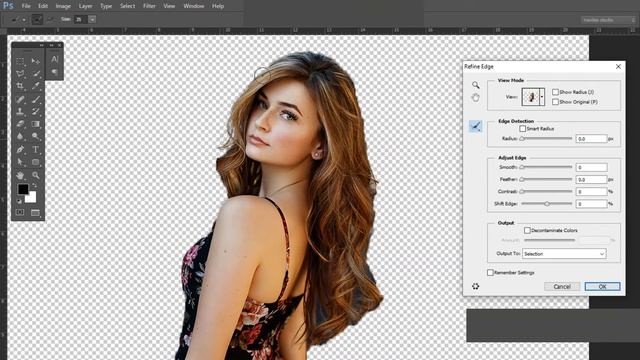Open the File menu
640x360 pixels.
click(x=26, y=6)
